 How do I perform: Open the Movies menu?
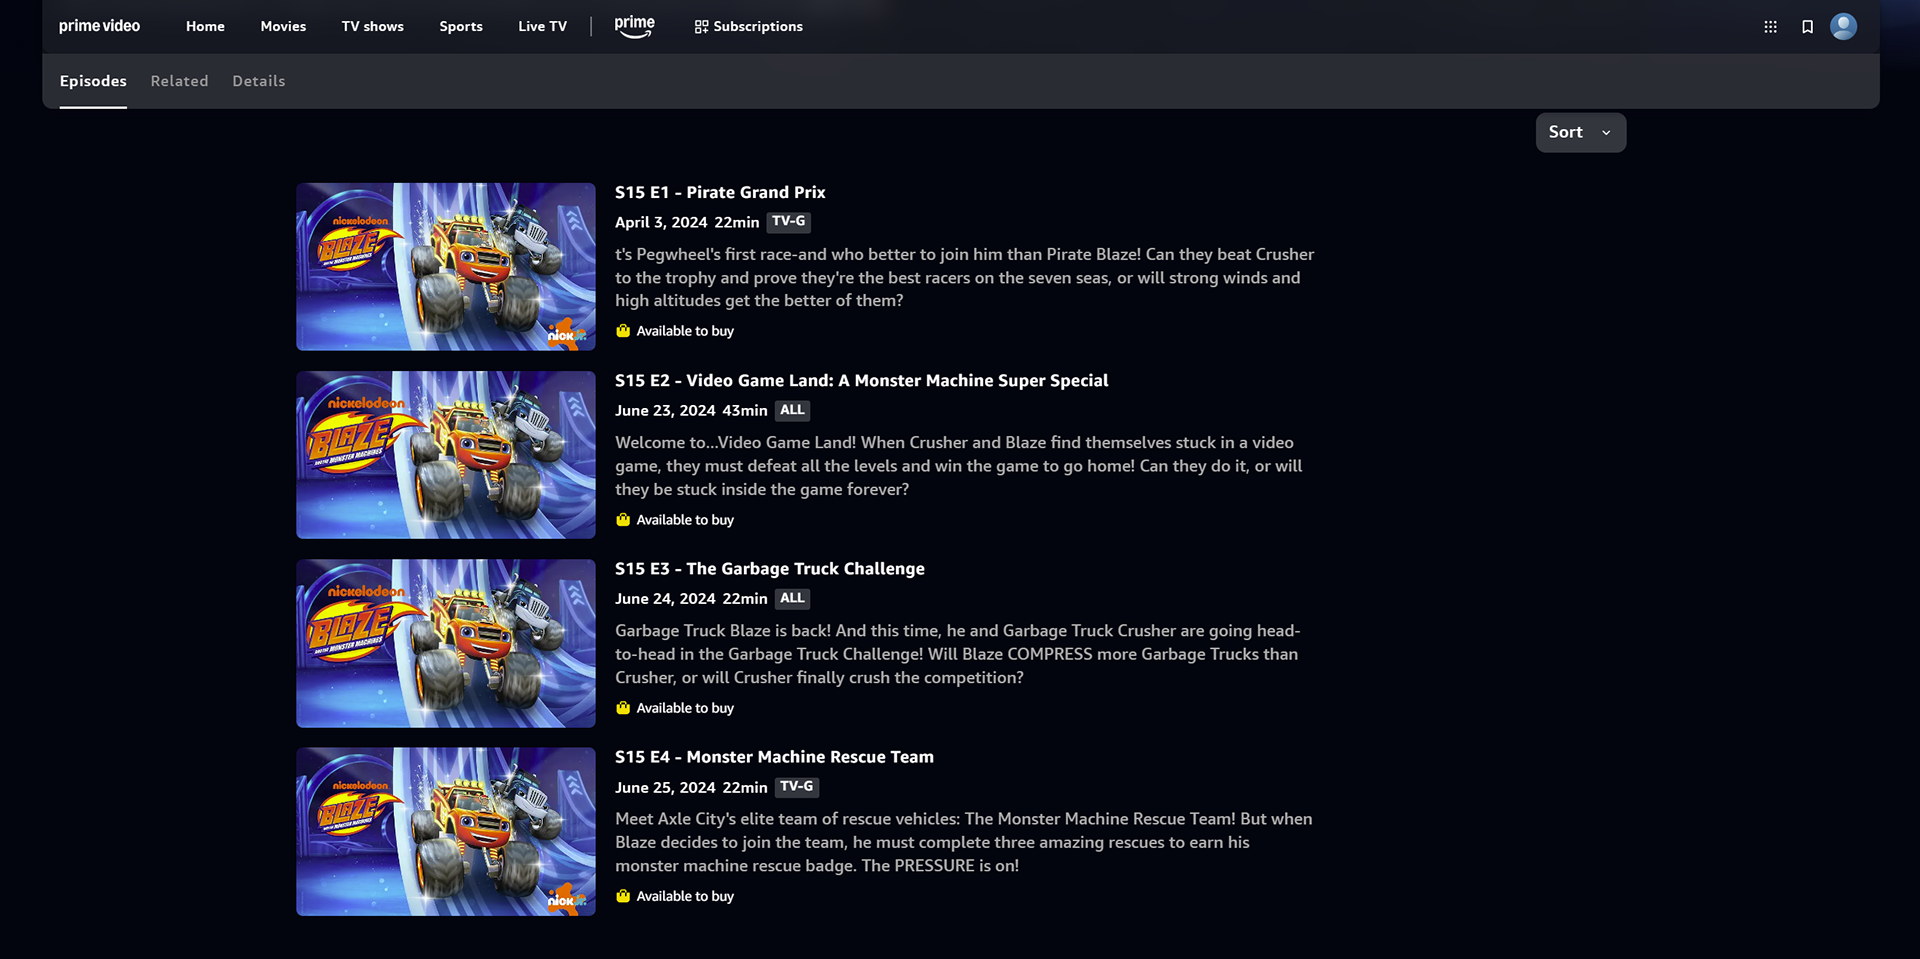(x=283, y=26)
